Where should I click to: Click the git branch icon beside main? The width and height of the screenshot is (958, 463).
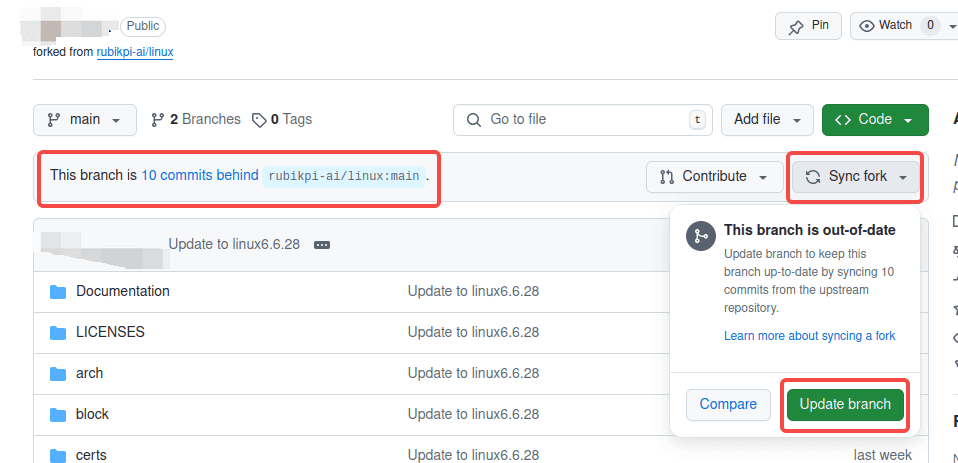coord(54,120)
